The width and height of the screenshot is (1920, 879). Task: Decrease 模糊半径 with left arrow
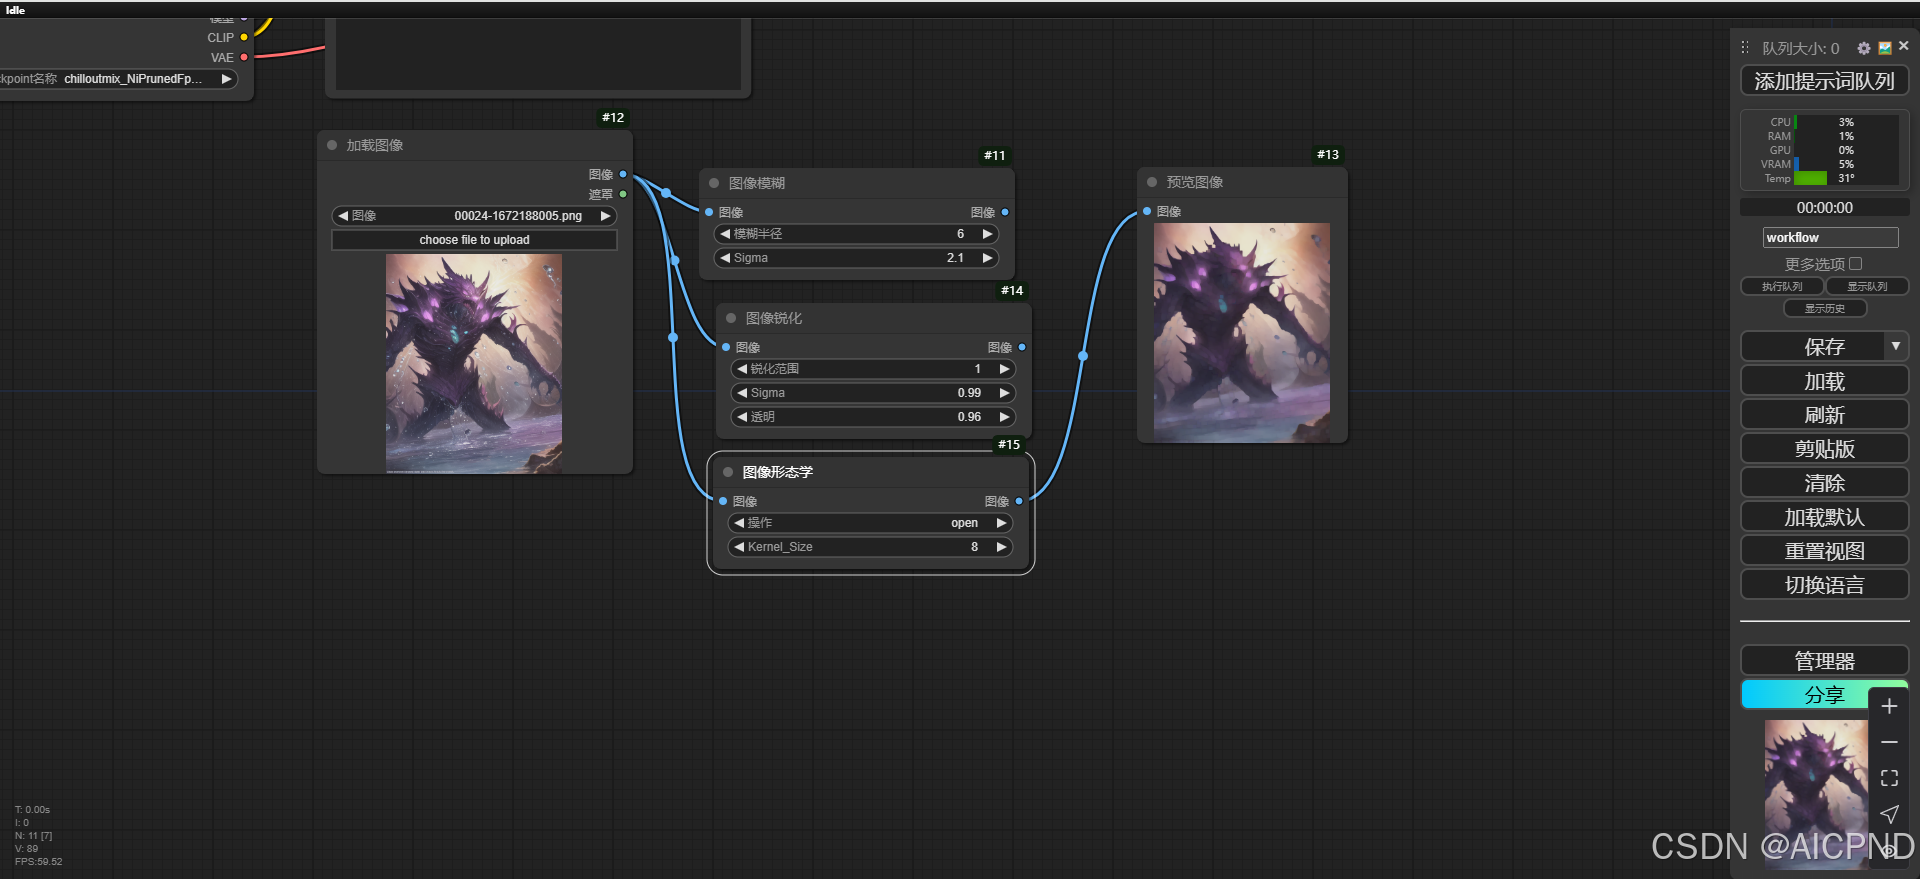click(x=725, y=234)
